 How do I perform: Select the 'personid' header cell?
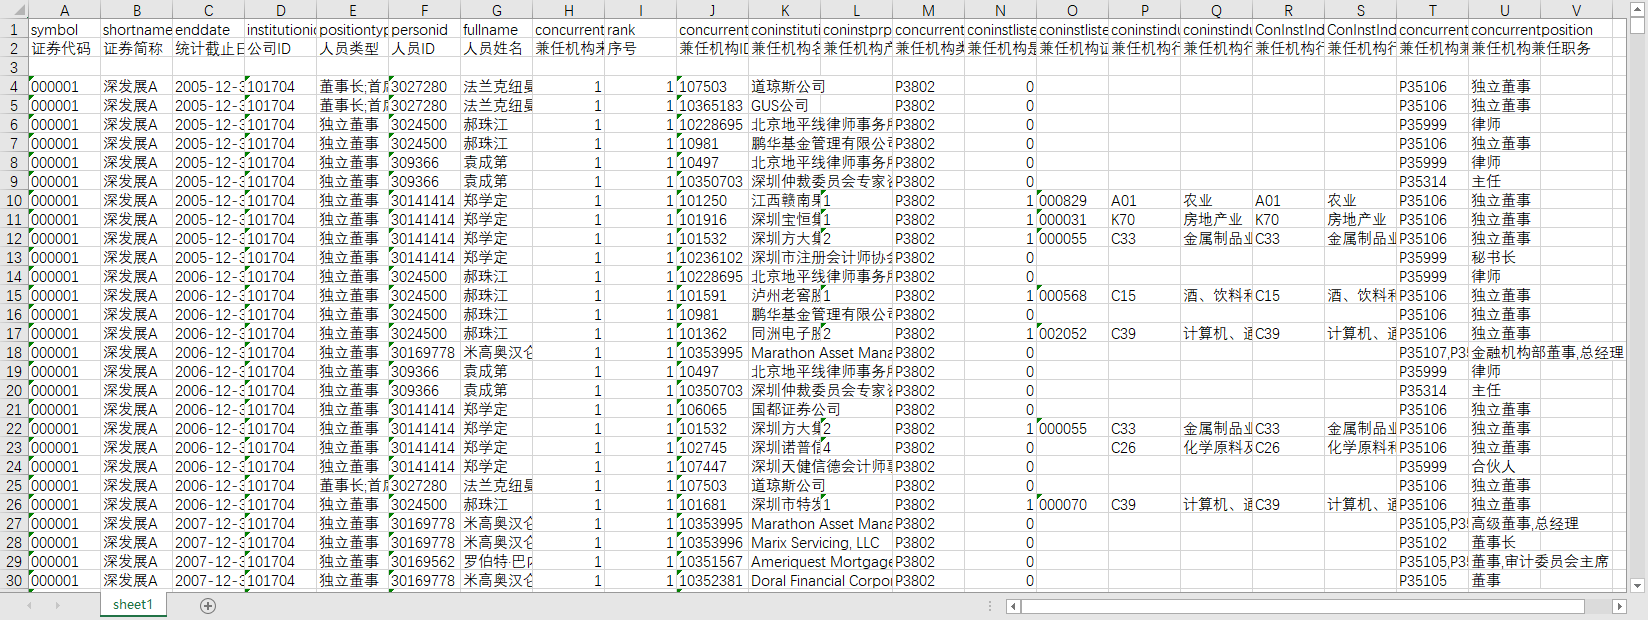point(425,30)
